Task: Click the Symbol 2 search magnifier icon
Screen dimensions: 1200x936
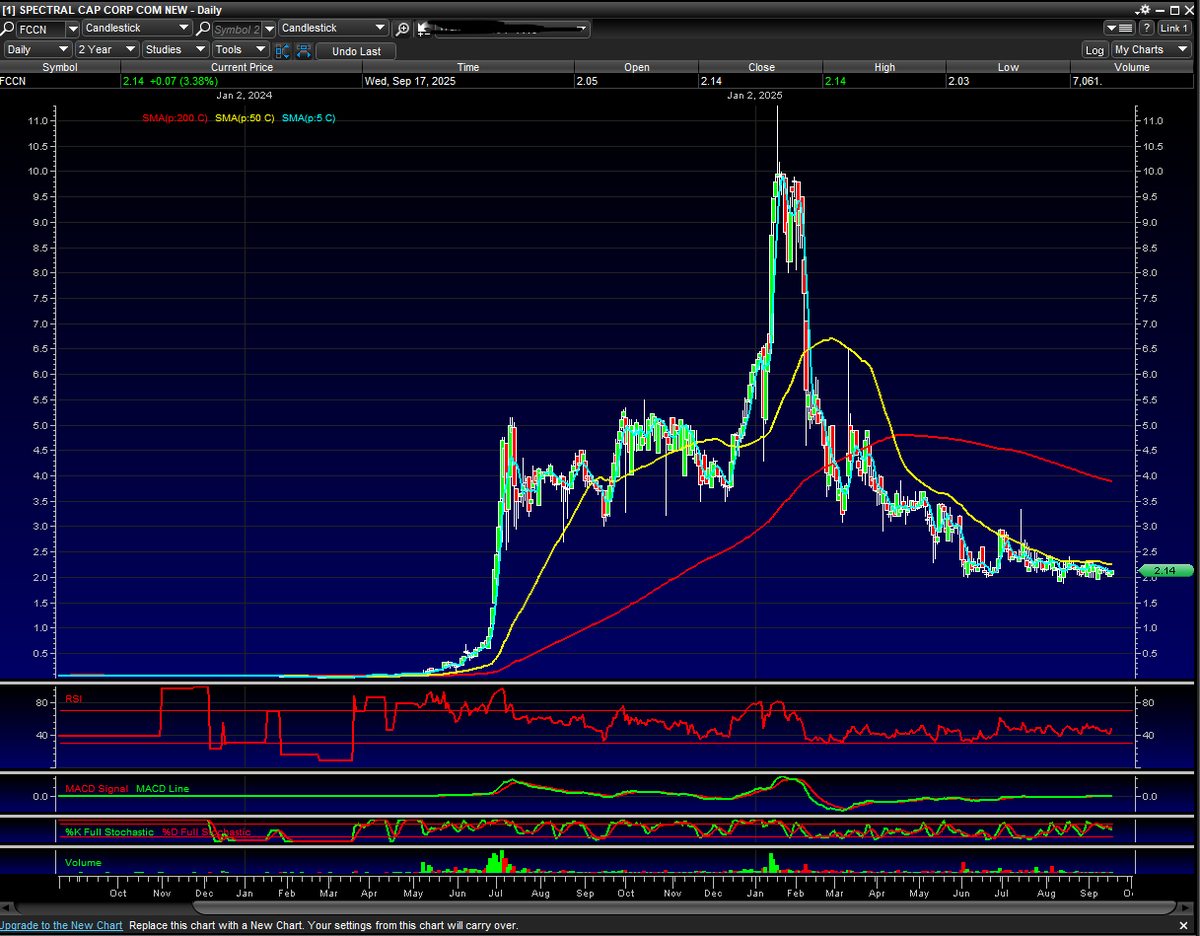Action: [204, 29]
